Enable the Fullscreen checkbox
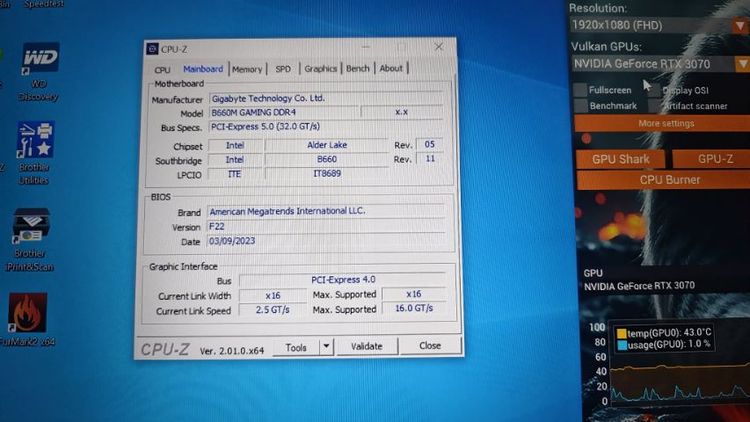 (581, 90)
